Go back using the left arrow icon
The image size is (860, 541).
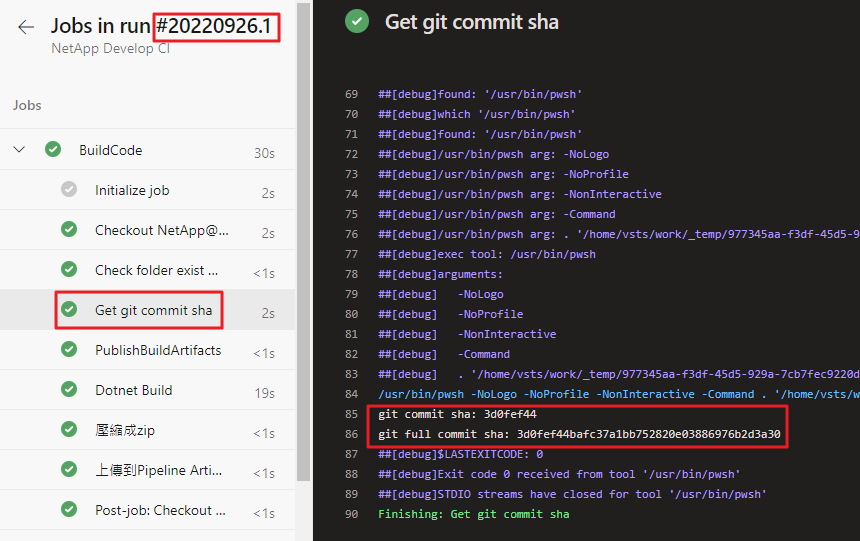click(x=26, y=26)
